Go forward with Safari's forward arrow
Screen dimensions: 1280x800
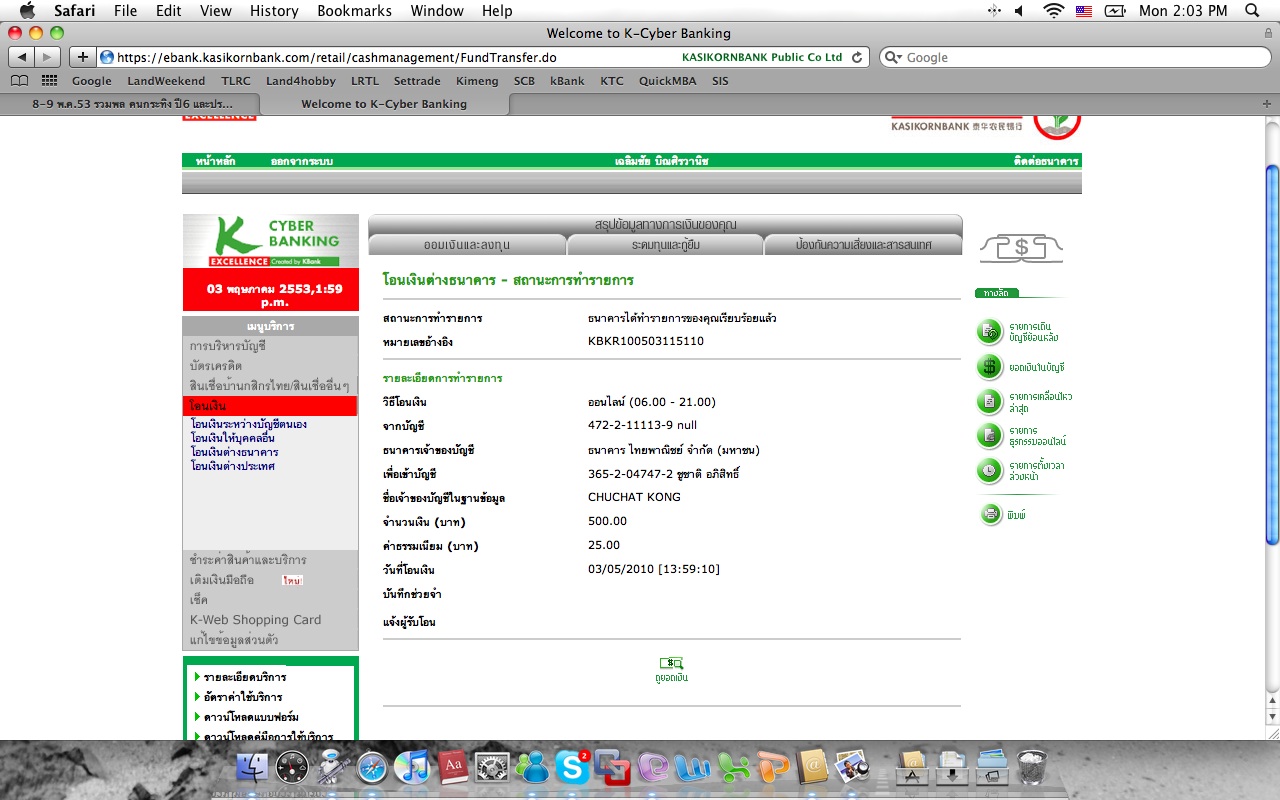click(x=48, y=57)
